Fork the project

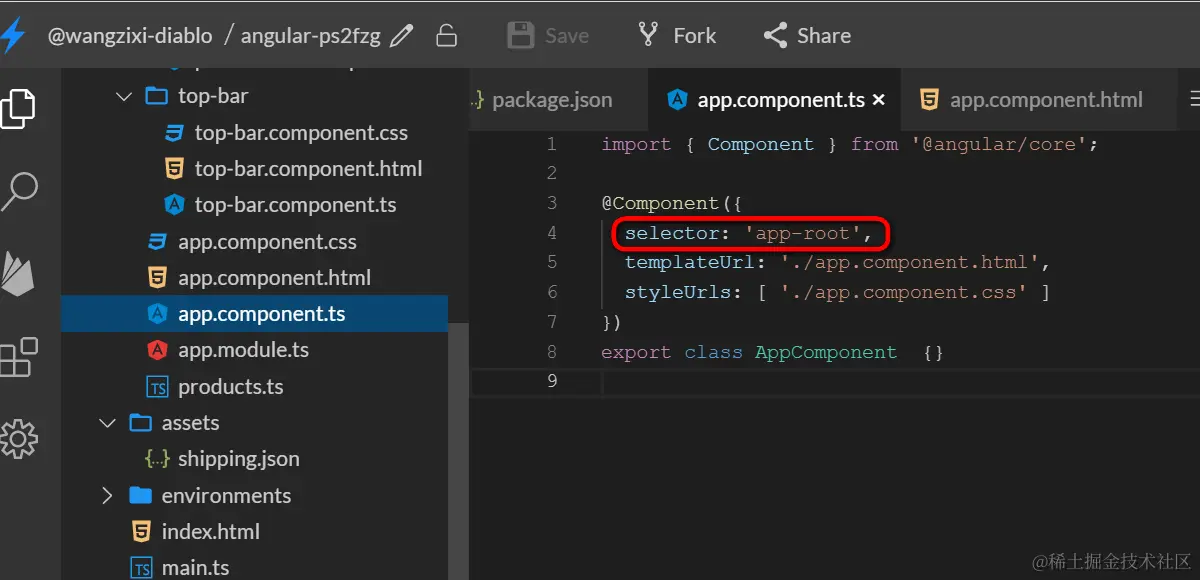pos(677,36)
